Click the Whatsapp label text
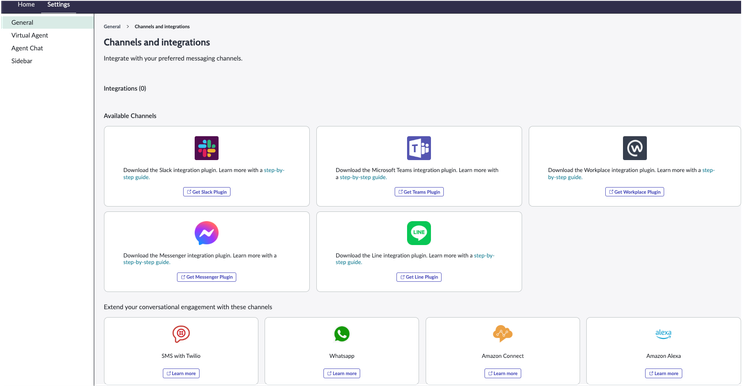Screen dimensions: 742x387 tap(342, 356)
